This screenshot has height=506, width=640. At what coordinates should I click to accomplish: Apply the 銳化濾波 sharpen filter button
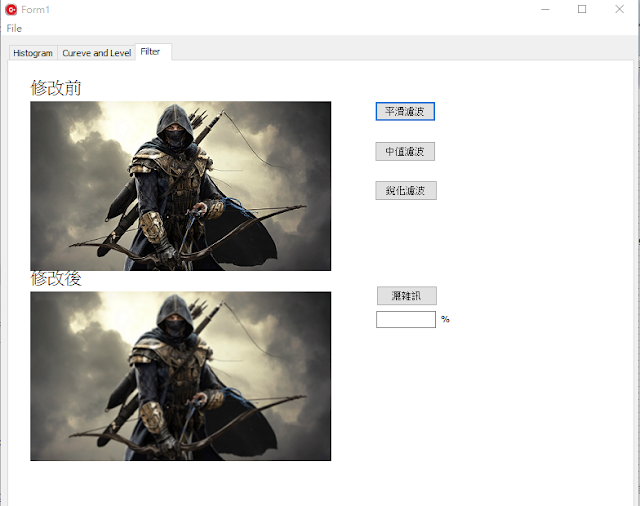coord(406,191)
